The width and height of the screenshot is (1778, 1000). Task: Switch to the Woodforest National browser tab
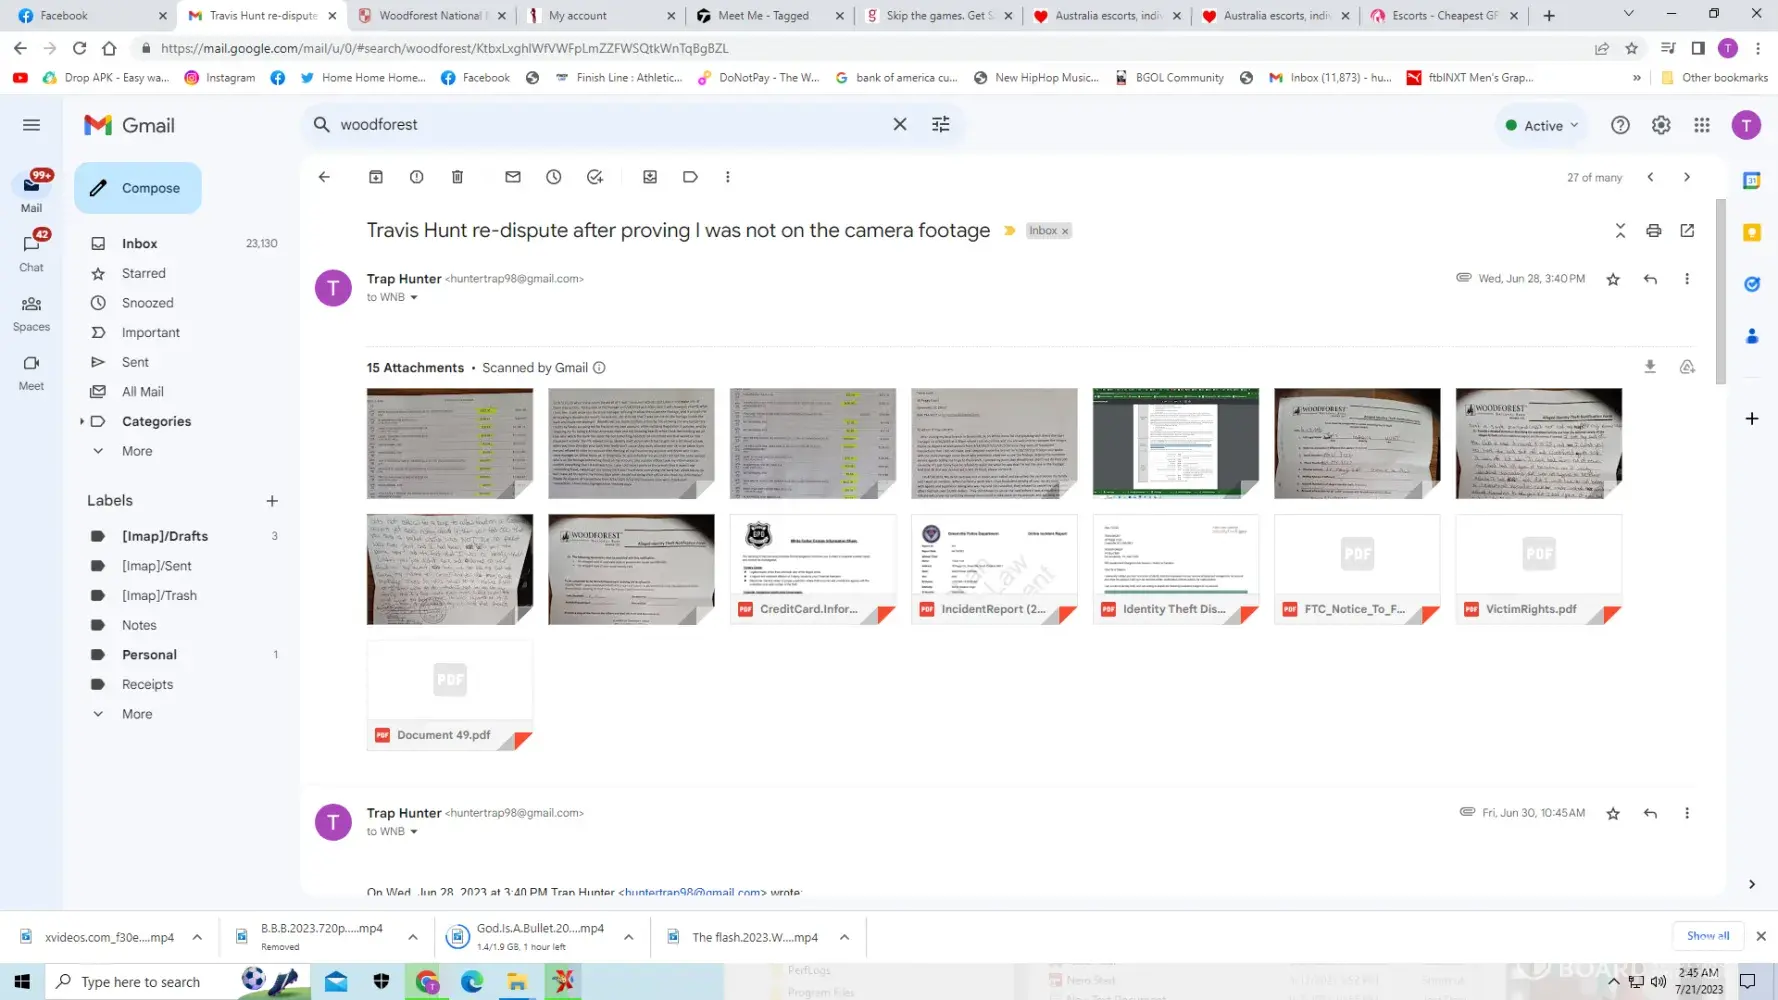pos(430,16)
